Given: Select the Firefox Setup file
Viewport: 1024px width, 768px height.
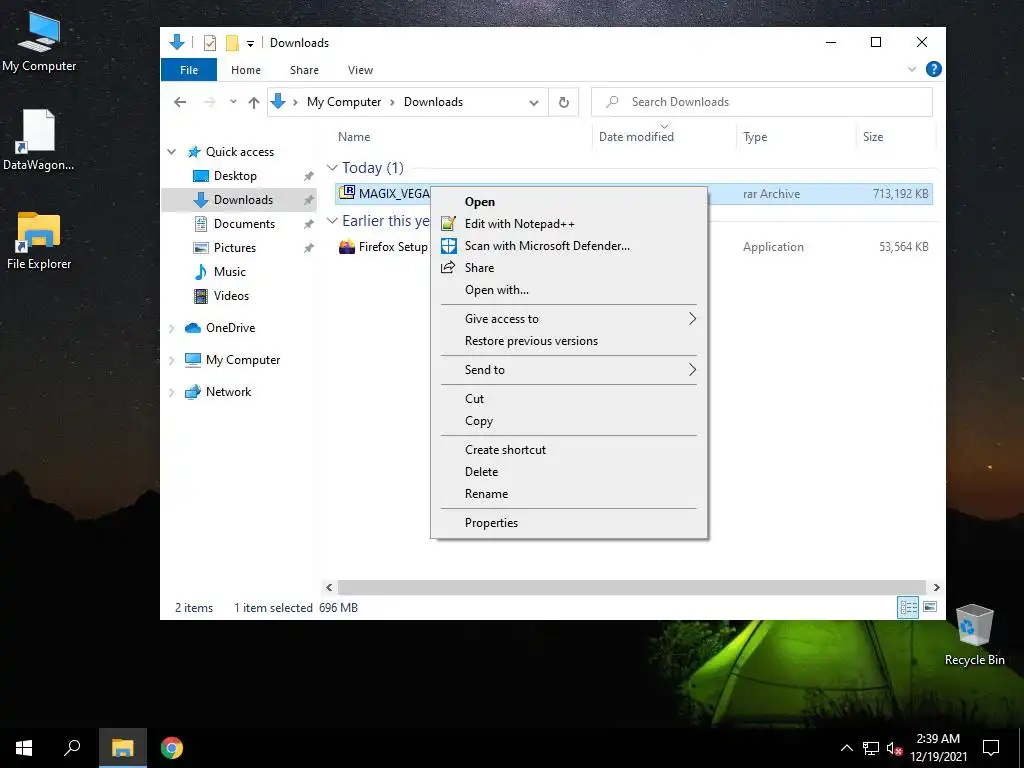Looking at the screenshot, I should click(392, 247).
